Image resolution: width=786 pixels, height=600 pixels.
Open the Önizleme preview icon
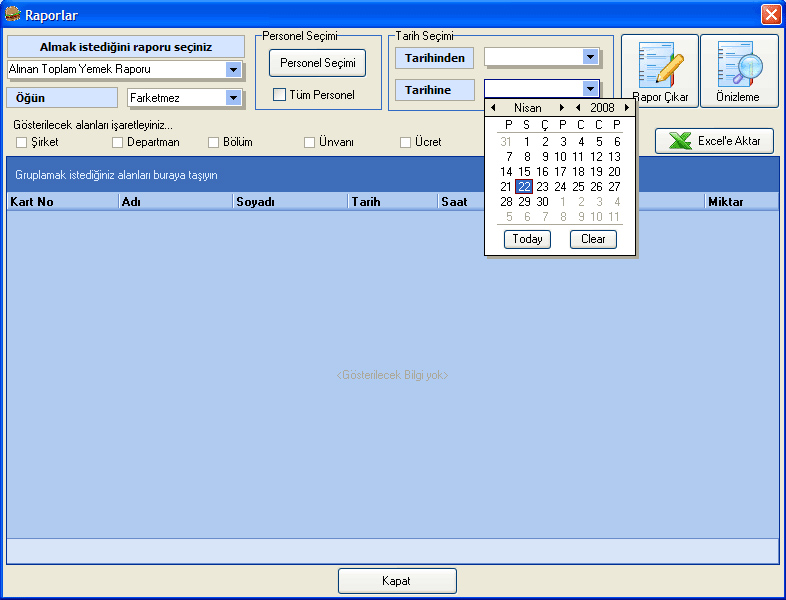[x=738, y=71]
